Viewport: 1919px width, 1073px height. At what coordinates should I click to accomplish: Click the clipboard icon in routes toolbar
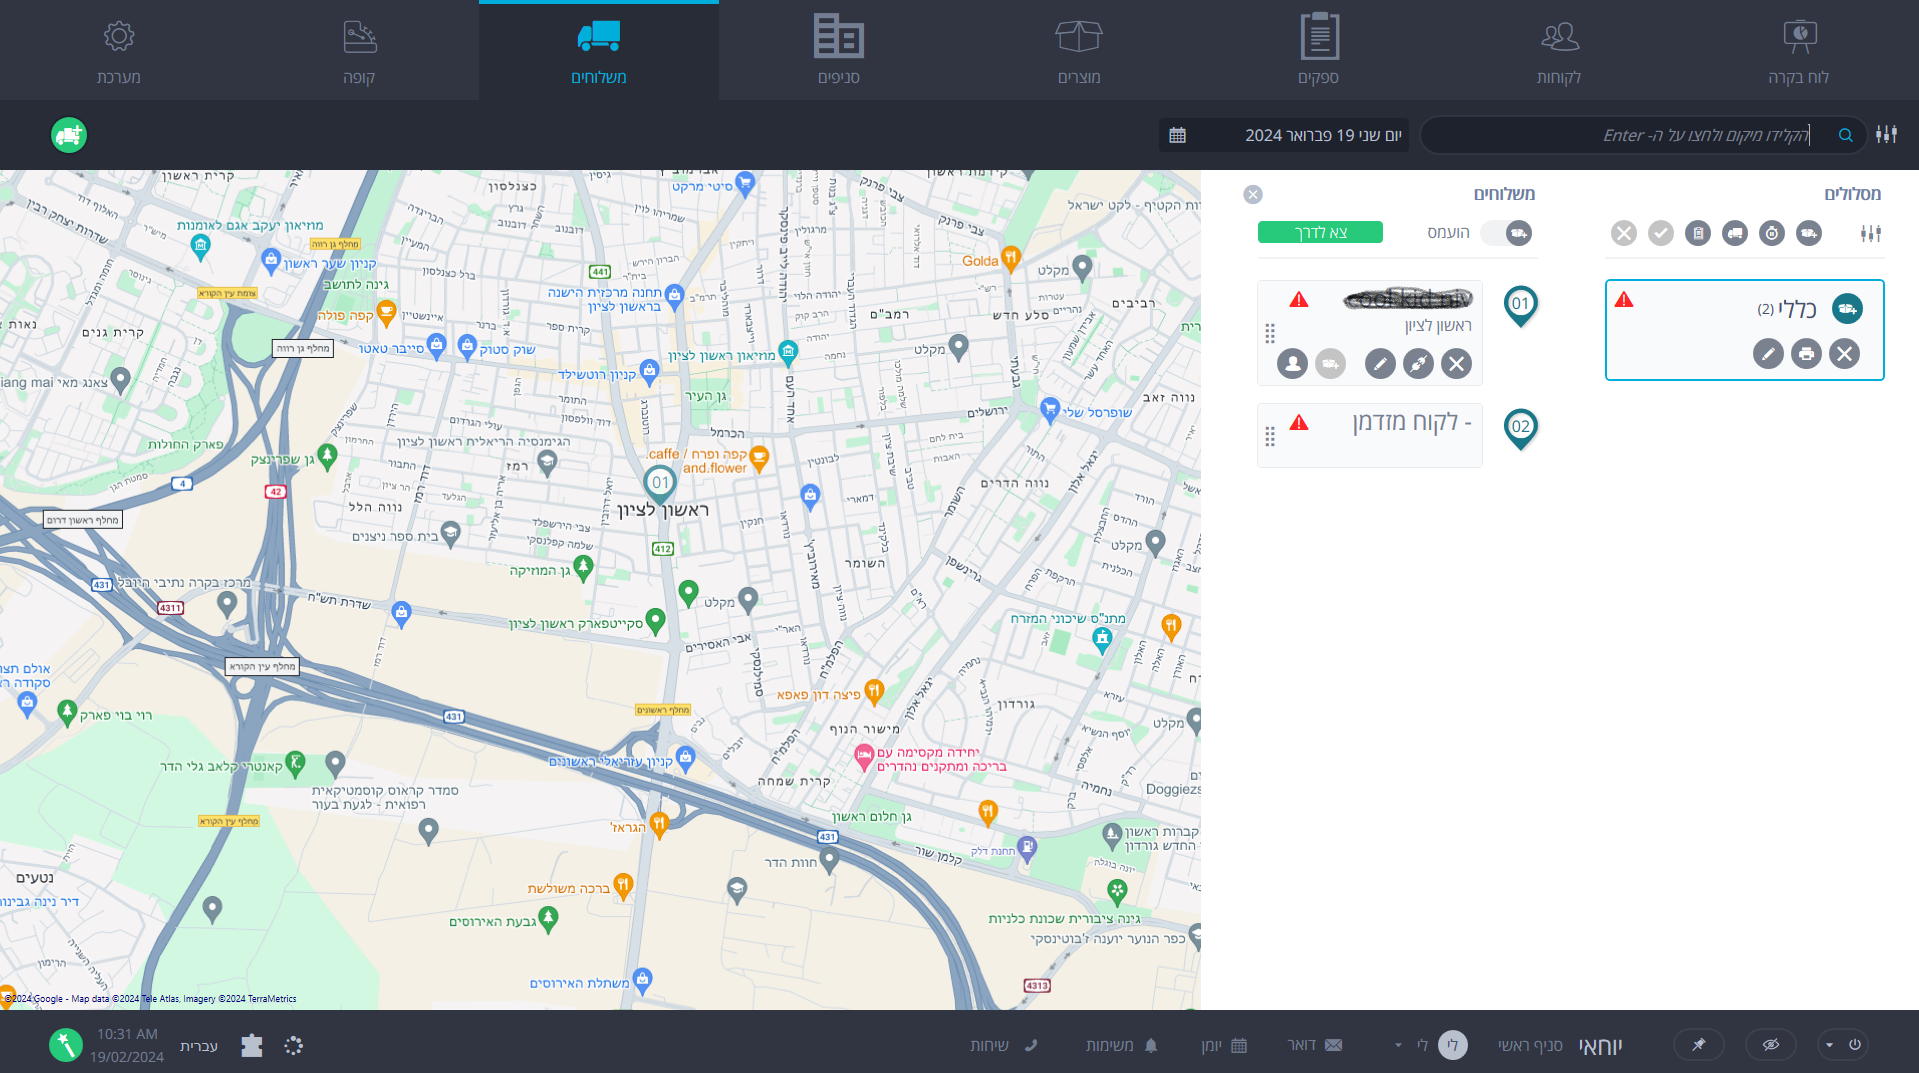click(x=1697, y=233)
